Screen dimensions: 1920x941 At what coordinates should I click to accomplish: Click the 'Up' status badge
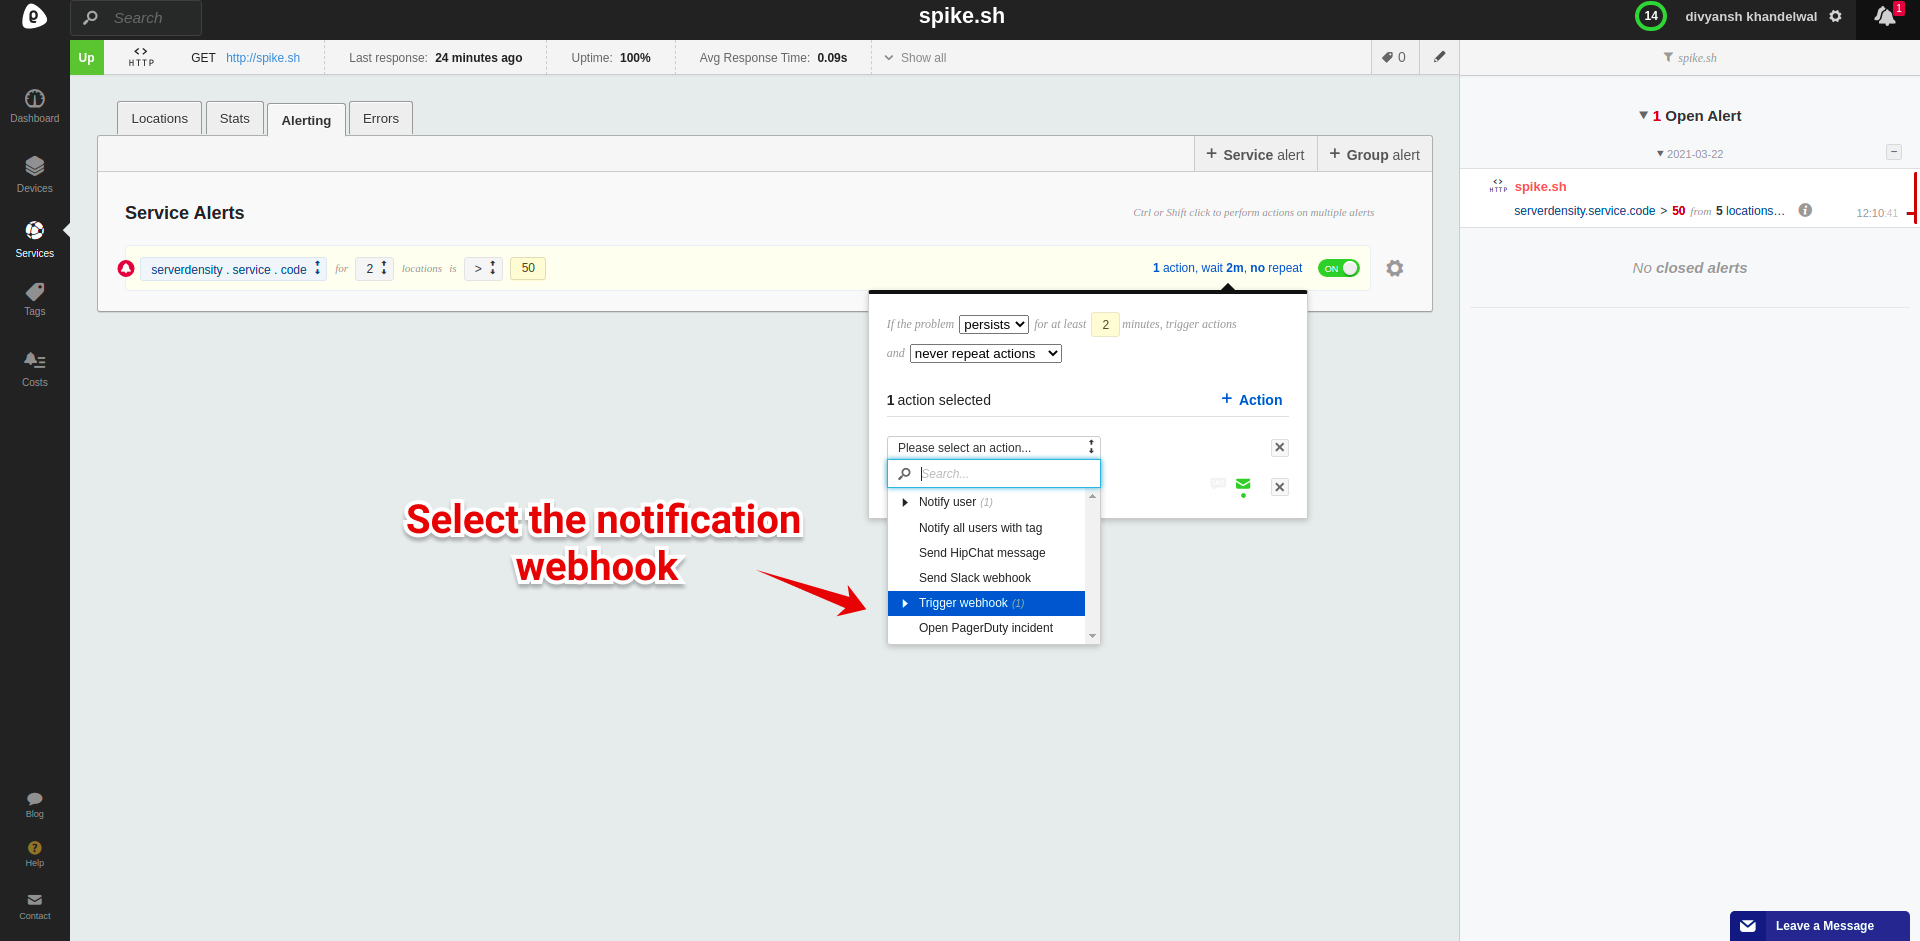pyautogui.click(x=87, y=57)
